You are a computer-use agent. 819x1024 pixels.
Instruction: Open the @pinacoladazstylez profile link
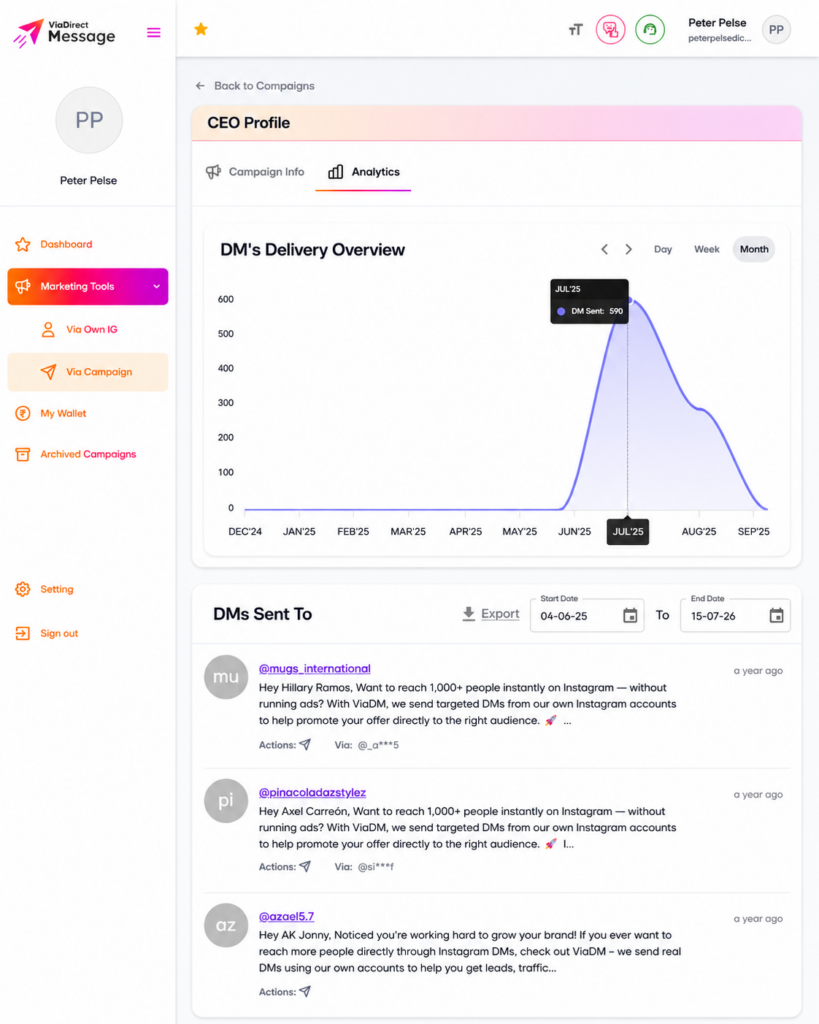(x=312, y=792)
